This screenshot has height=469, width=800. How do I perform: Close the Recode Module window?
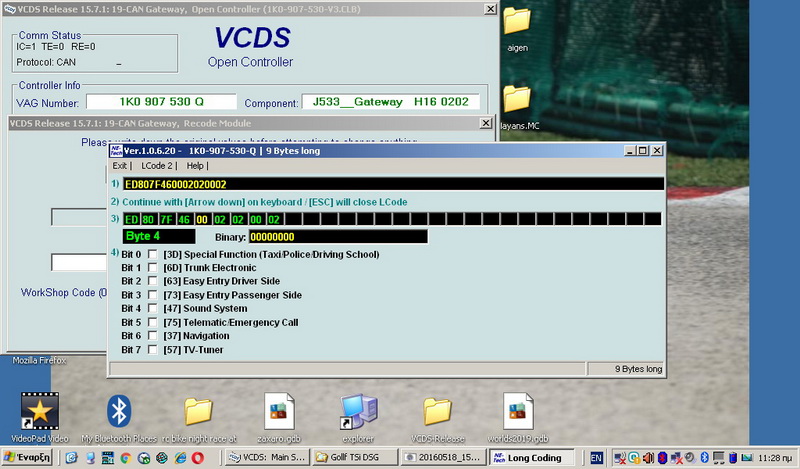pos(486,123)
